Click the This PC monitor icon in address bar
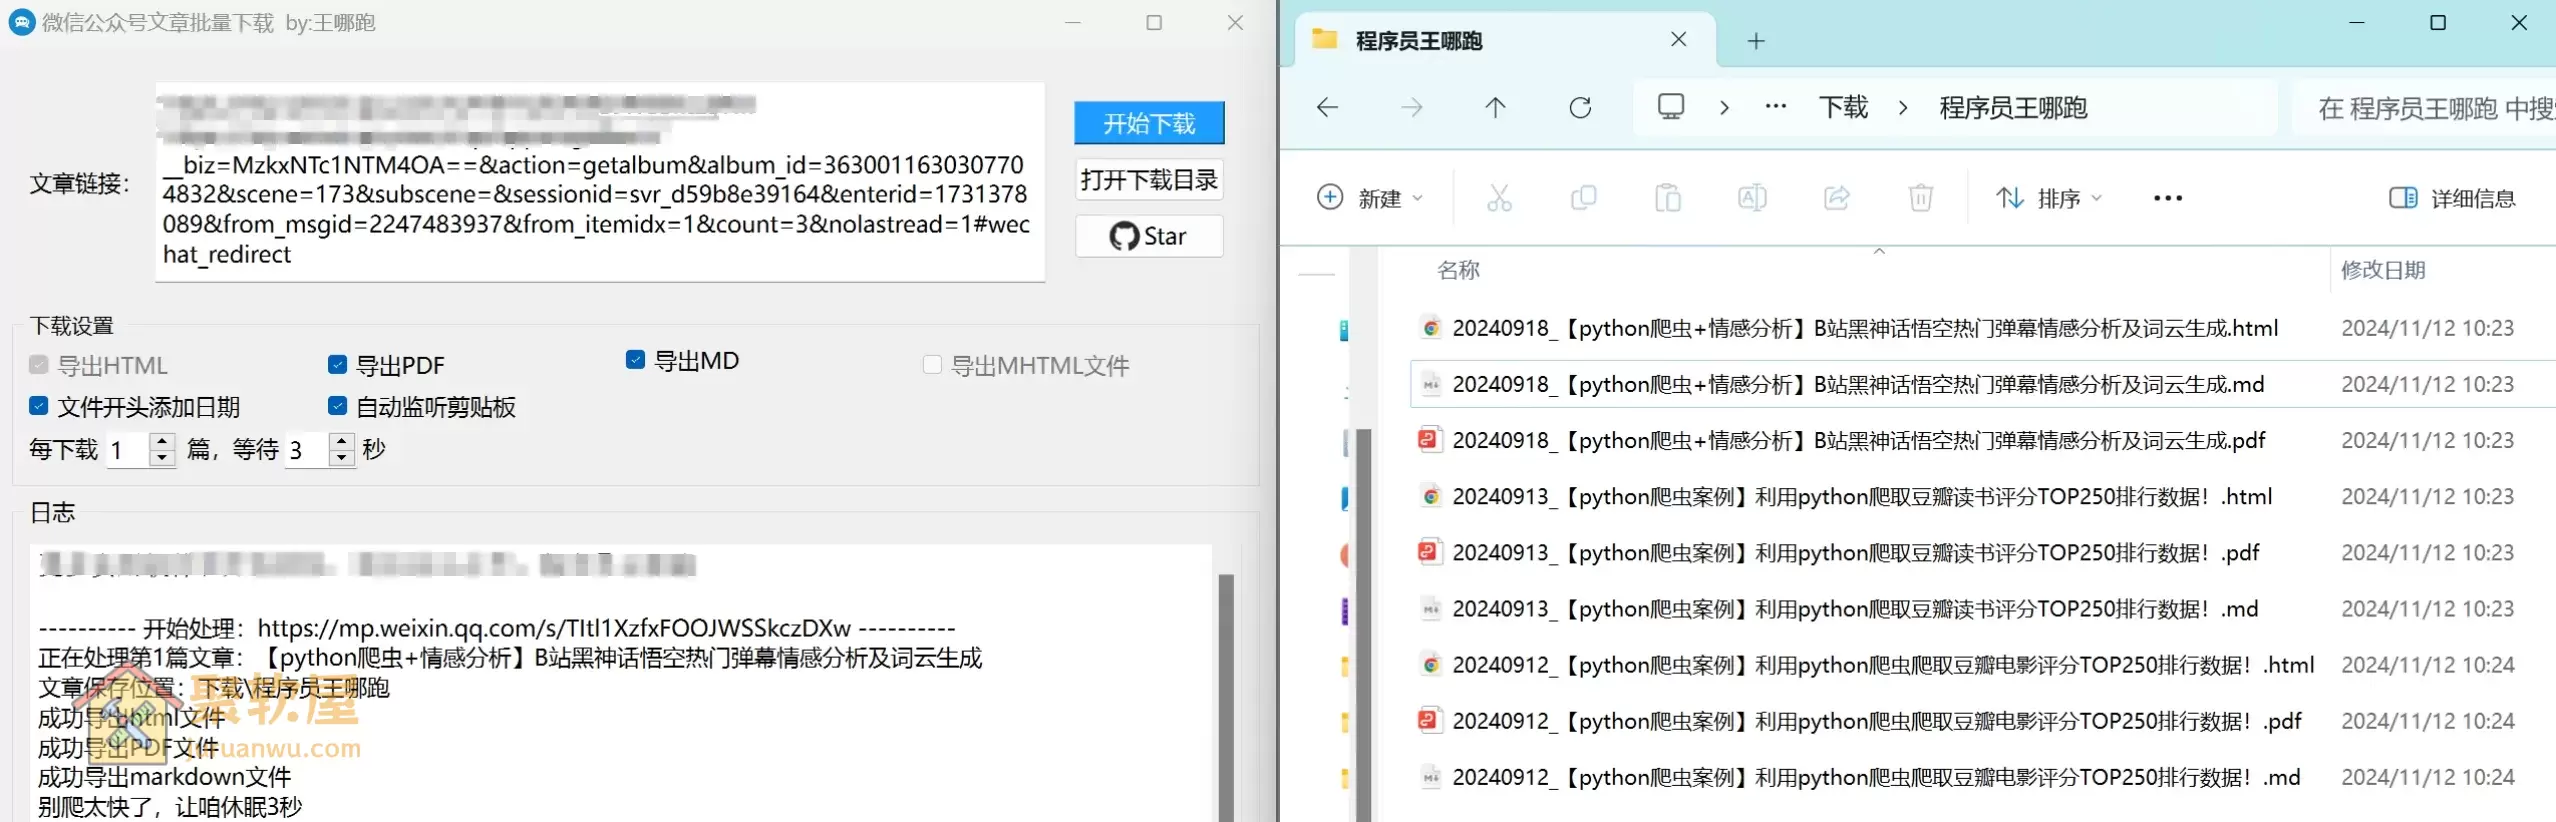Viewport: 2556px width, 822px height. (x=1671, y=107)
